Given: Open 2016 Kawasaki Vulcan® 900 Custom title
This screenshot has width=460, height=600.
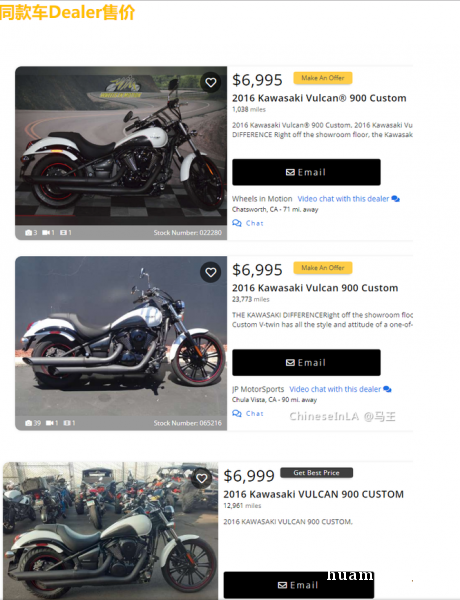Looking at the screenshot, I should click(x=319, y=98).
